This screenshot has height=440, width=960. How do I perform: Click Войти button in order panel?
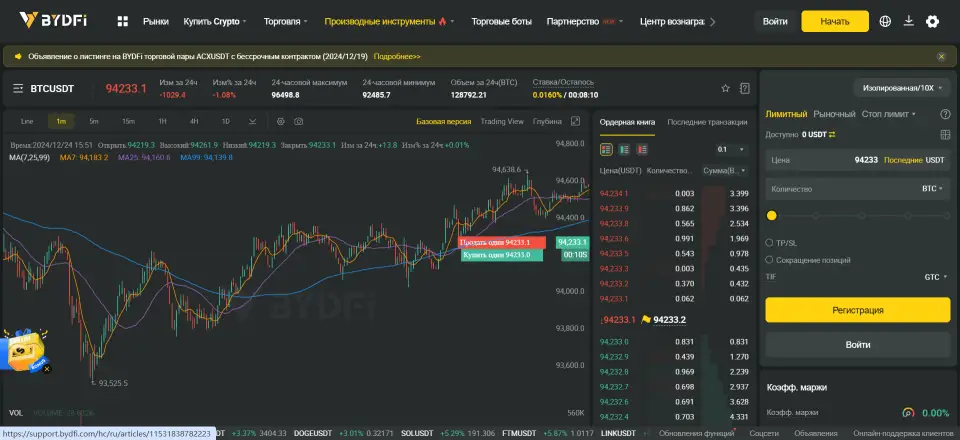pyautogui.click(x=858, y=345)
